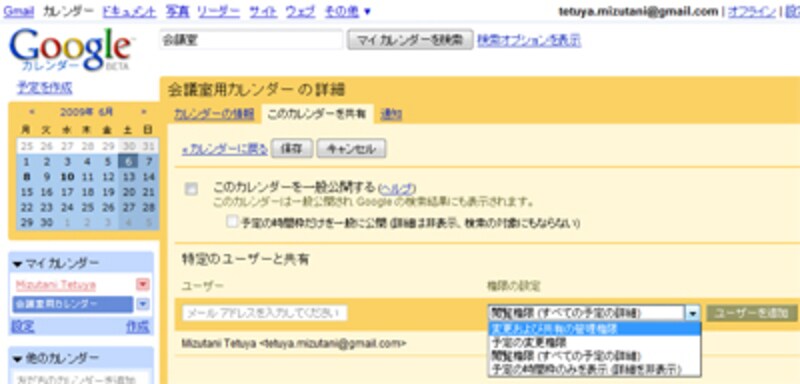800x384 pixels.
Task: Click the permission dropdown arrow
Action: 692,313
